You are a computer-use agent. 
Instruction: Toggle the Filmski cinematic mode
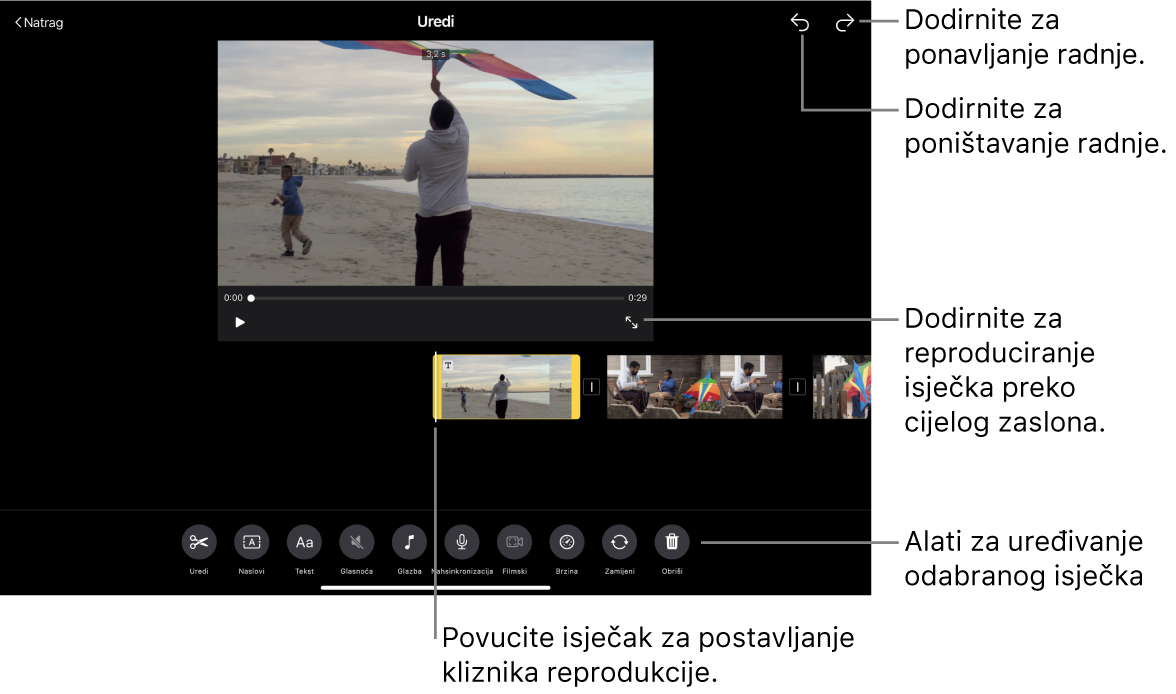point(514,542)
